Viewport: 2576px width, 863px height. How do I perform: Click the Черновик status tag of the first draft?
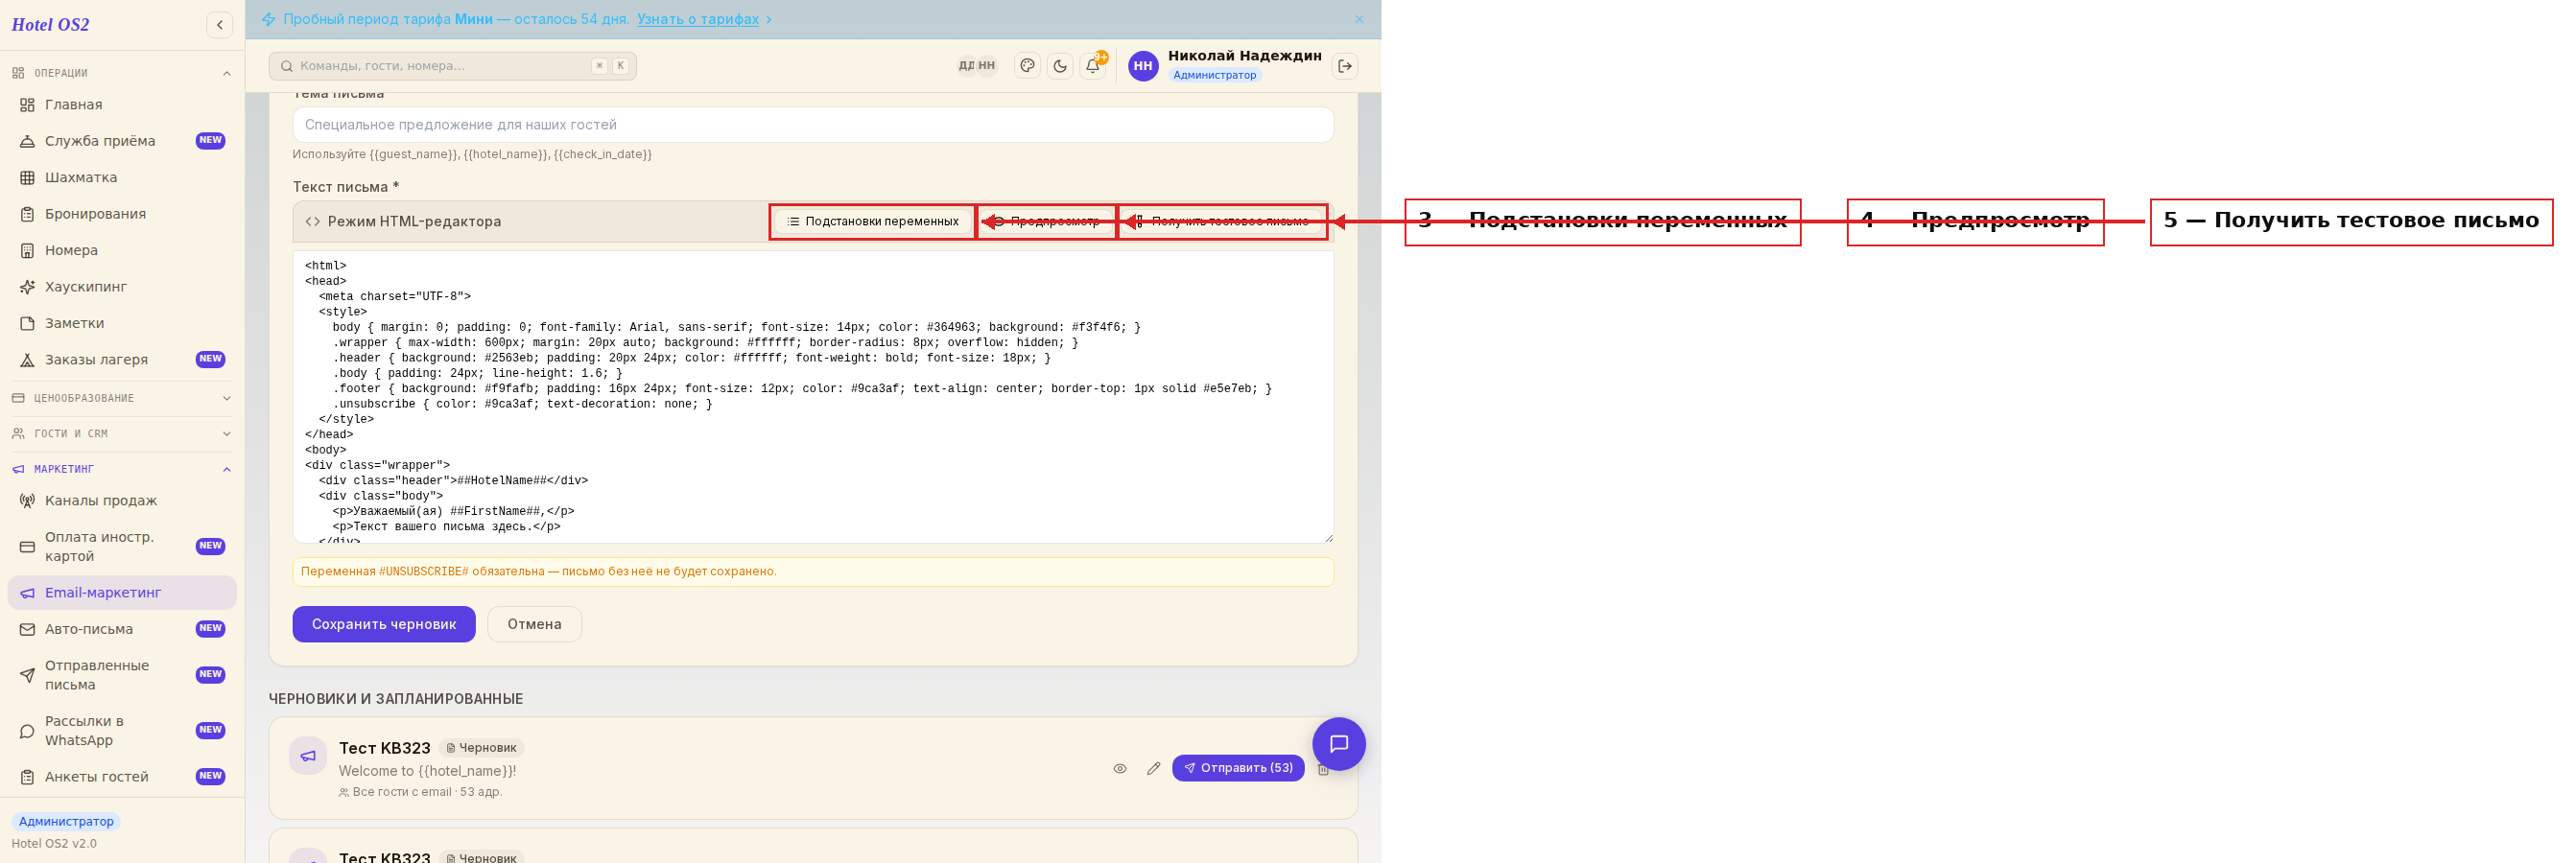pyautogui.click(x=481, y=748)
